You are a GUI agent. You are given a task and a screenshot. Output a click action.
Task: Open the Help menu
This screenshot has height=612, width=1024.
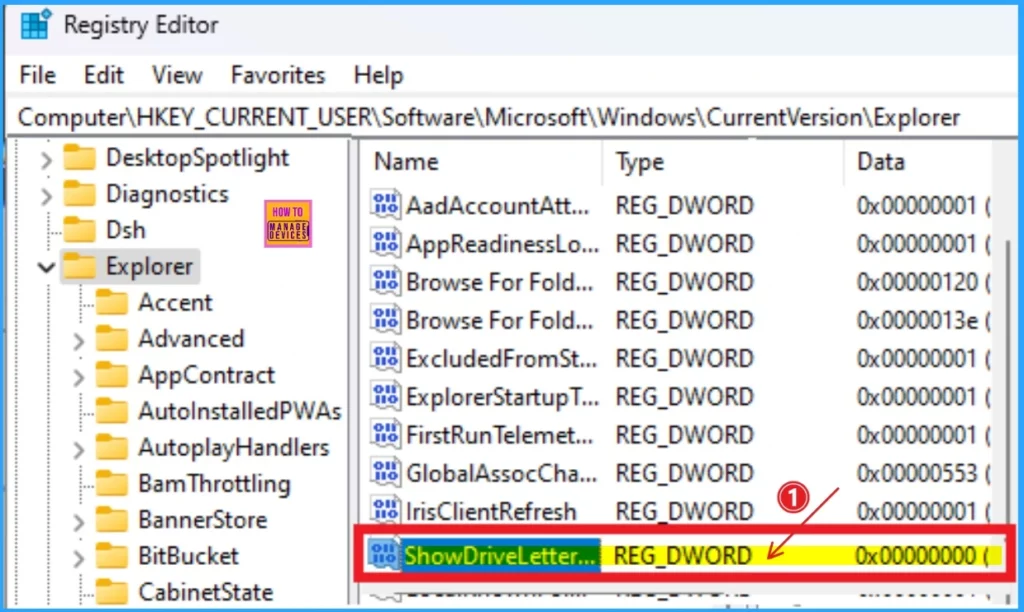pyautogui.click(x=378, y=75)
